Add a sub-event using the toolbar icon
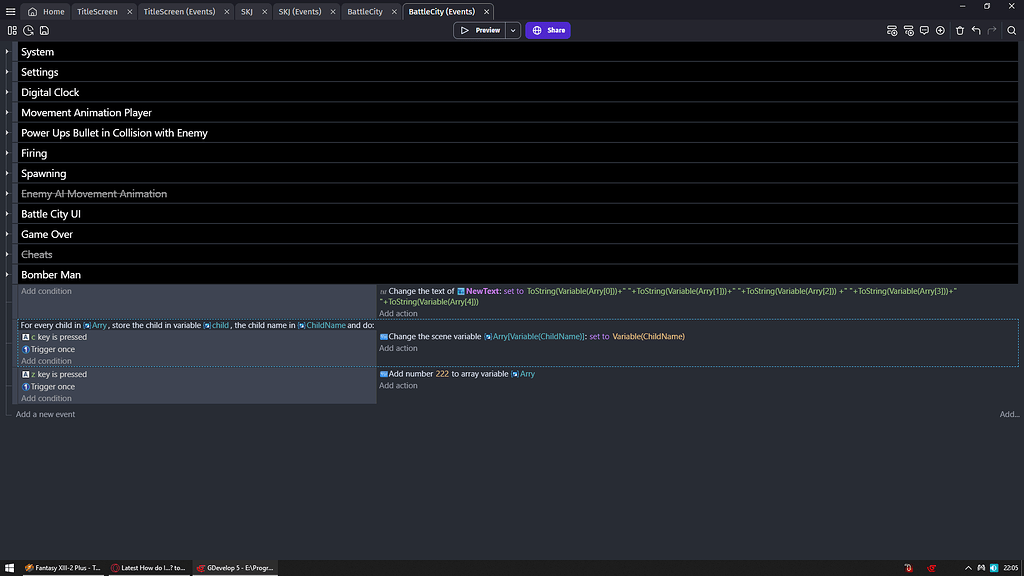The height and width of the screenshot is (576, 1024). pyautogui.click(x=909, y=30)
